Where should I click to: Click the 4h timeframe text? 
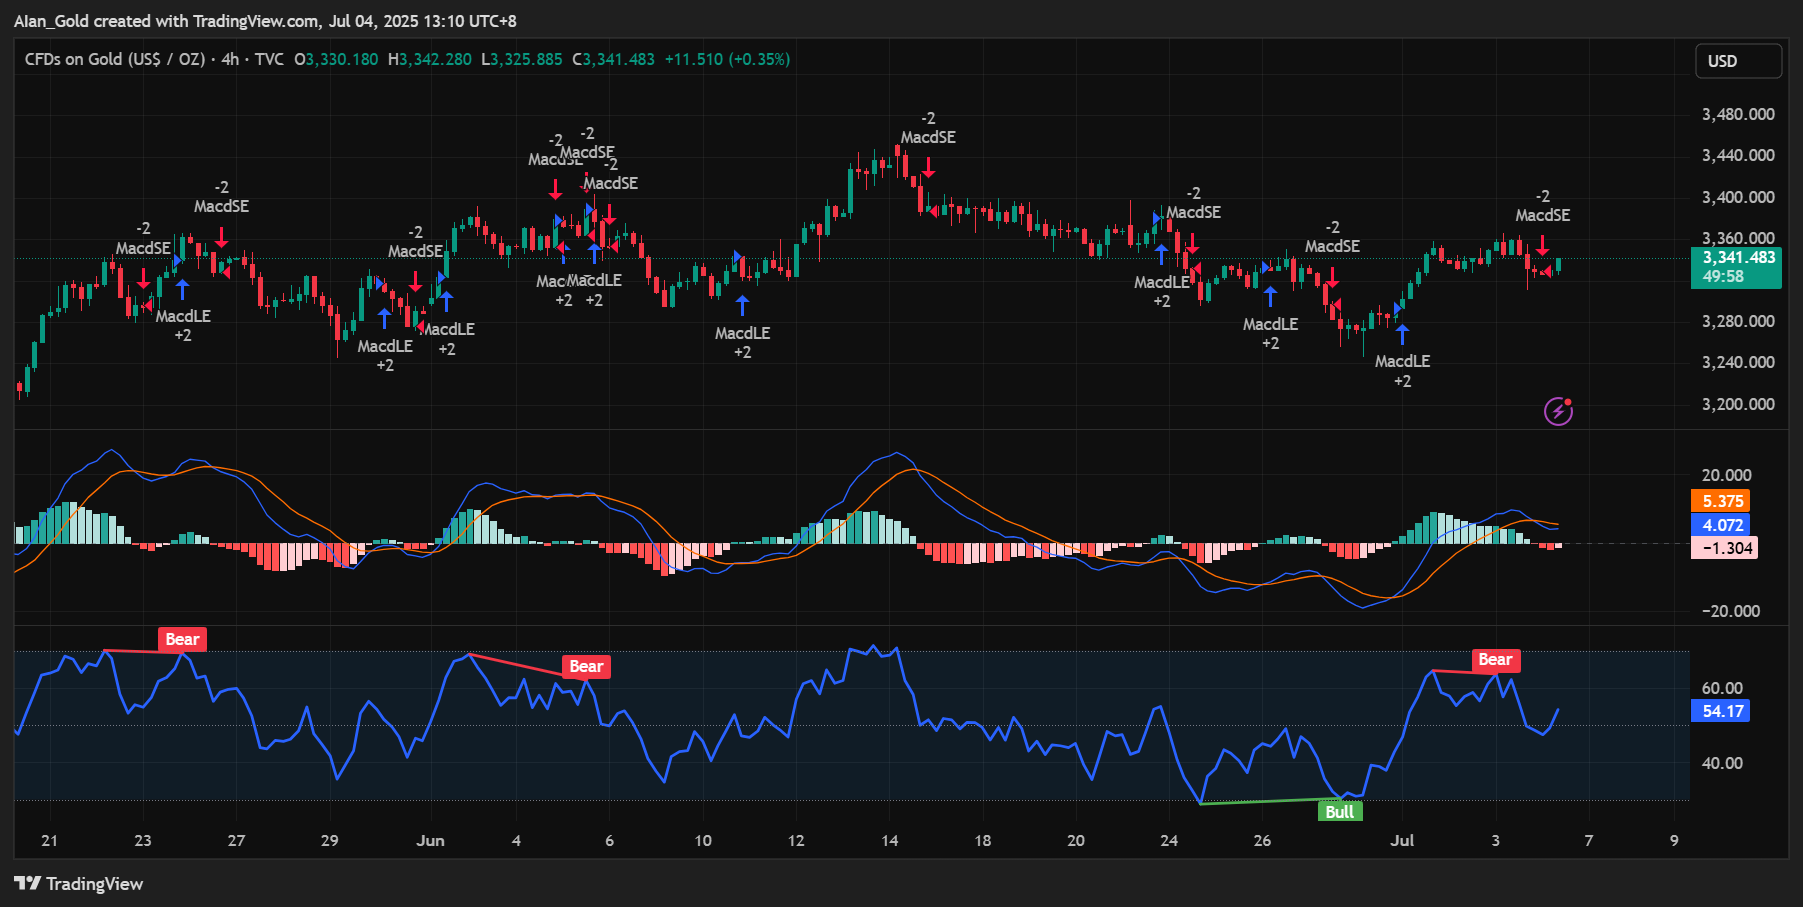click(x=230, y=59)
